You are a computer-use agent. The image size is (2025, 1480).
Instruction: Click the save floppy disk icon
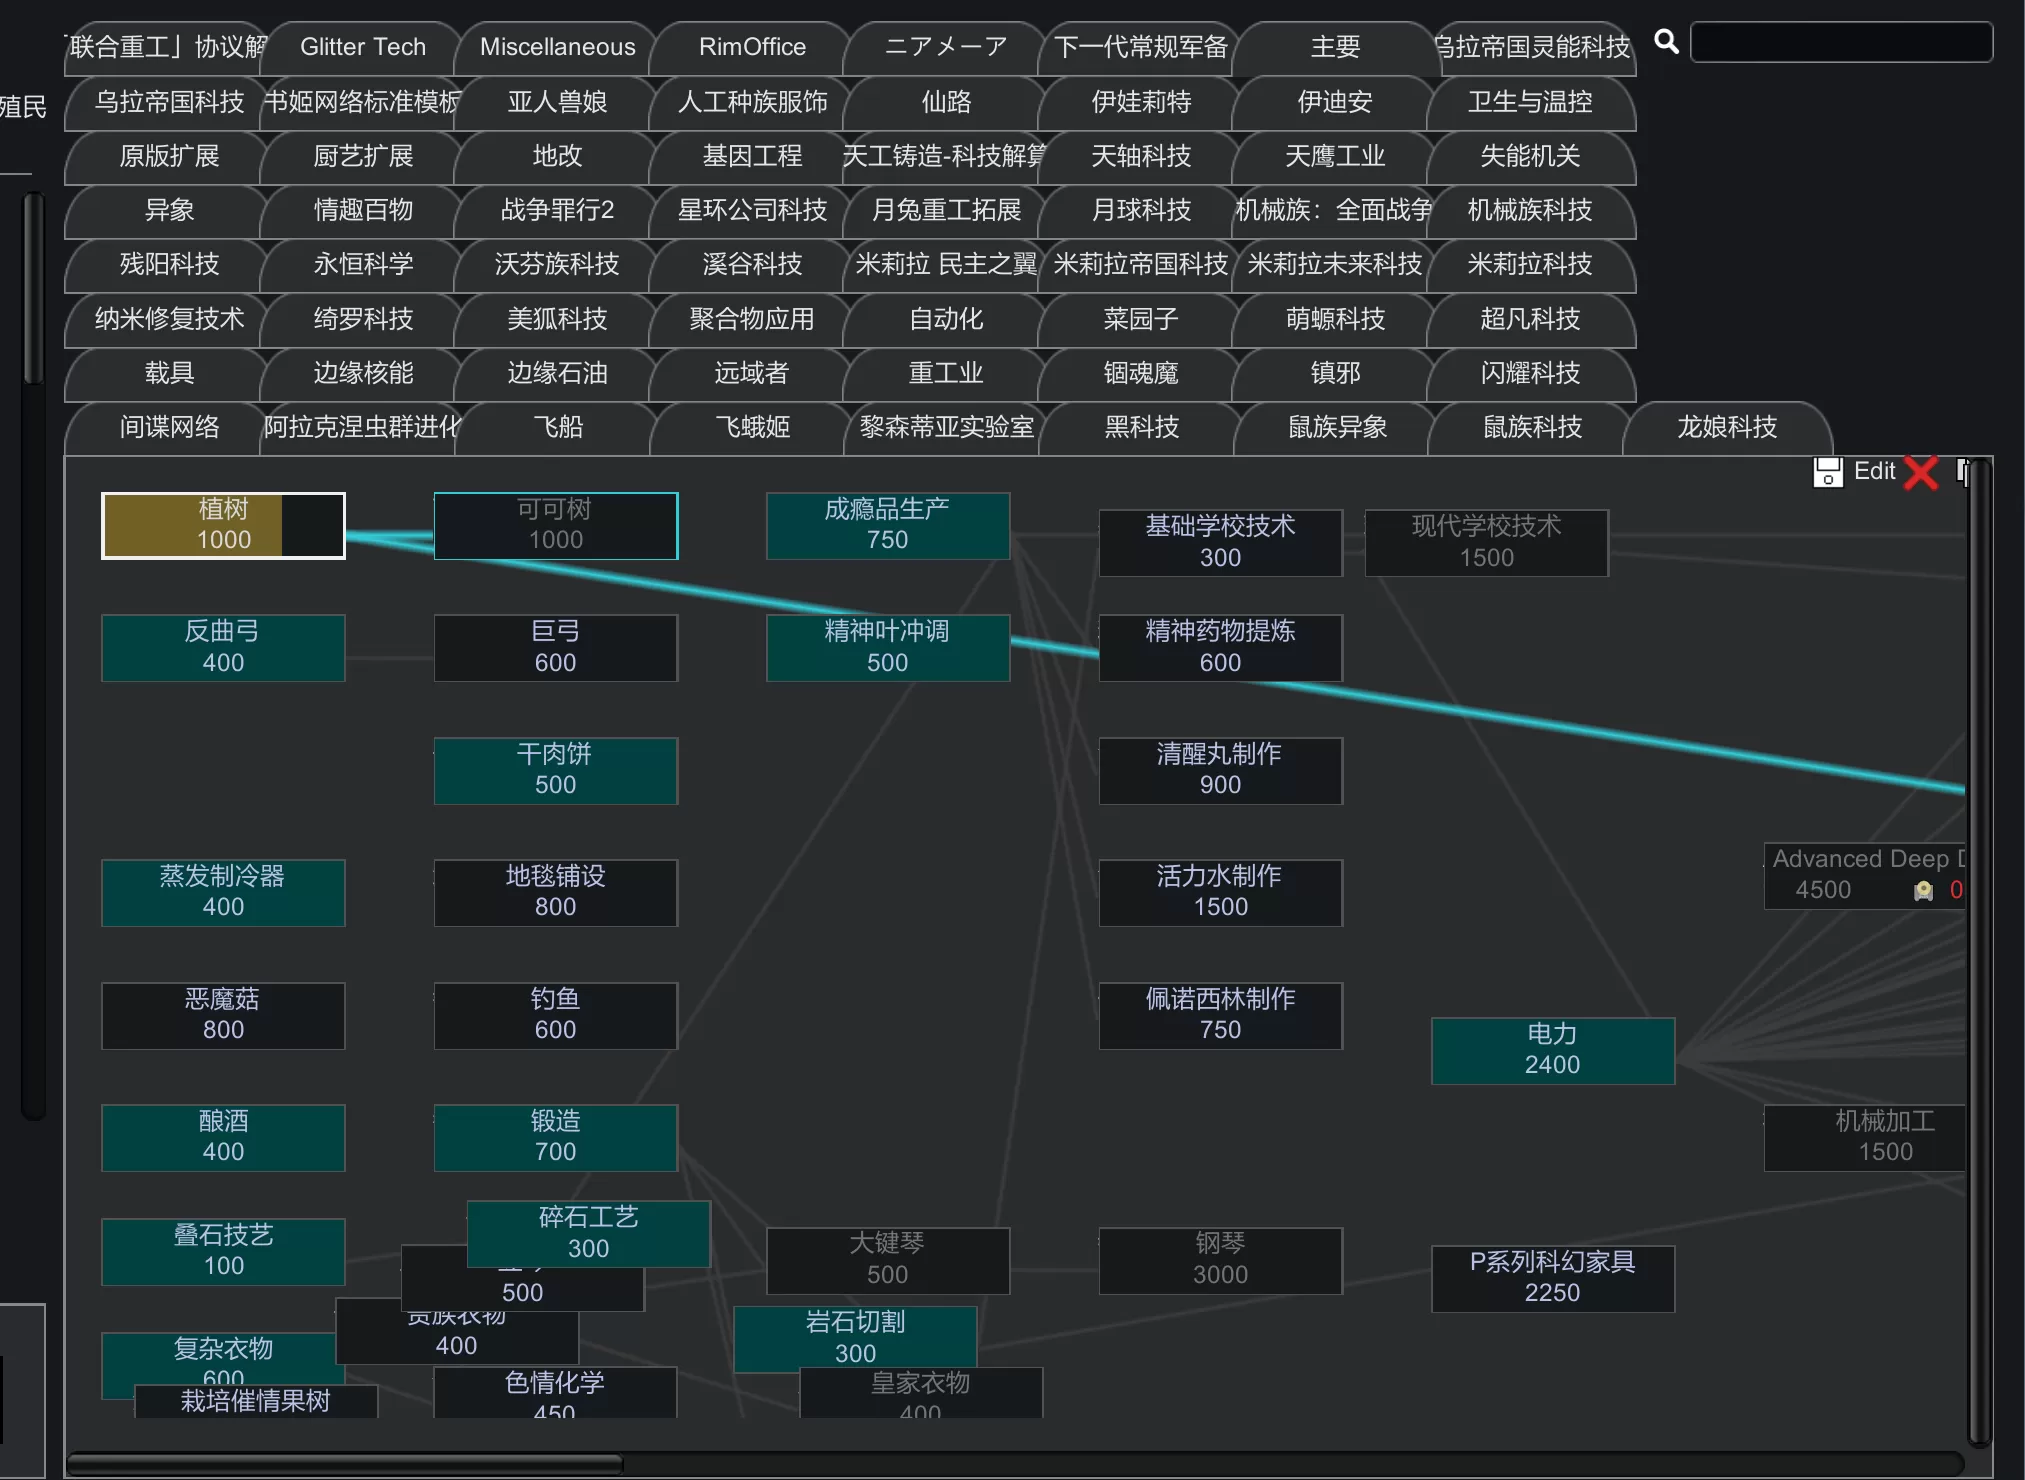pyautogui.click(x=1827, y=472)
